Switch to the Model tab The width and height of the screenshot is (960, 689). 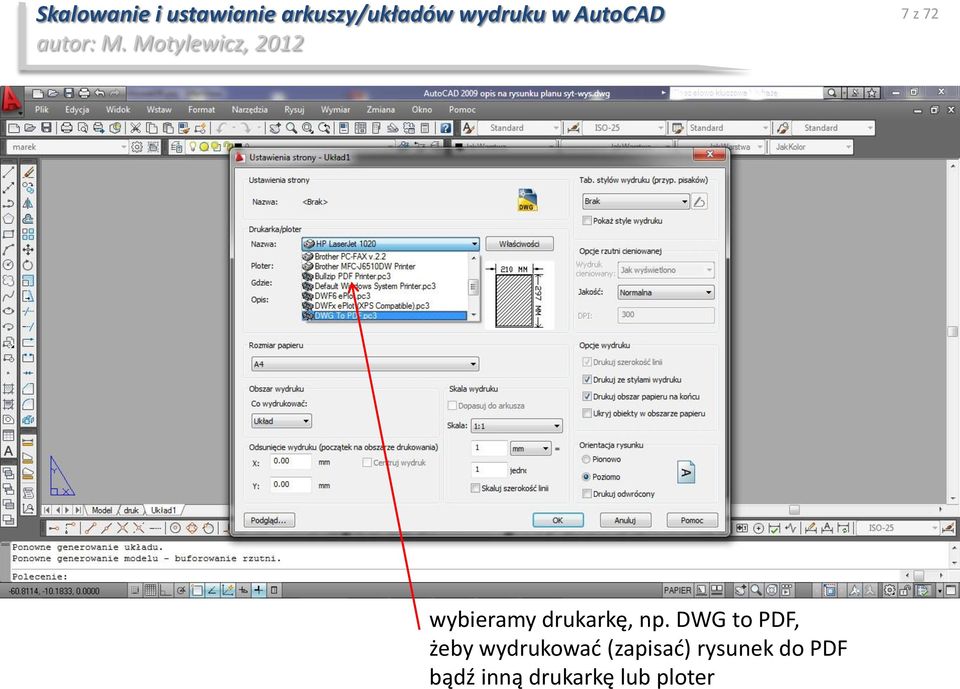click(102, 510)
